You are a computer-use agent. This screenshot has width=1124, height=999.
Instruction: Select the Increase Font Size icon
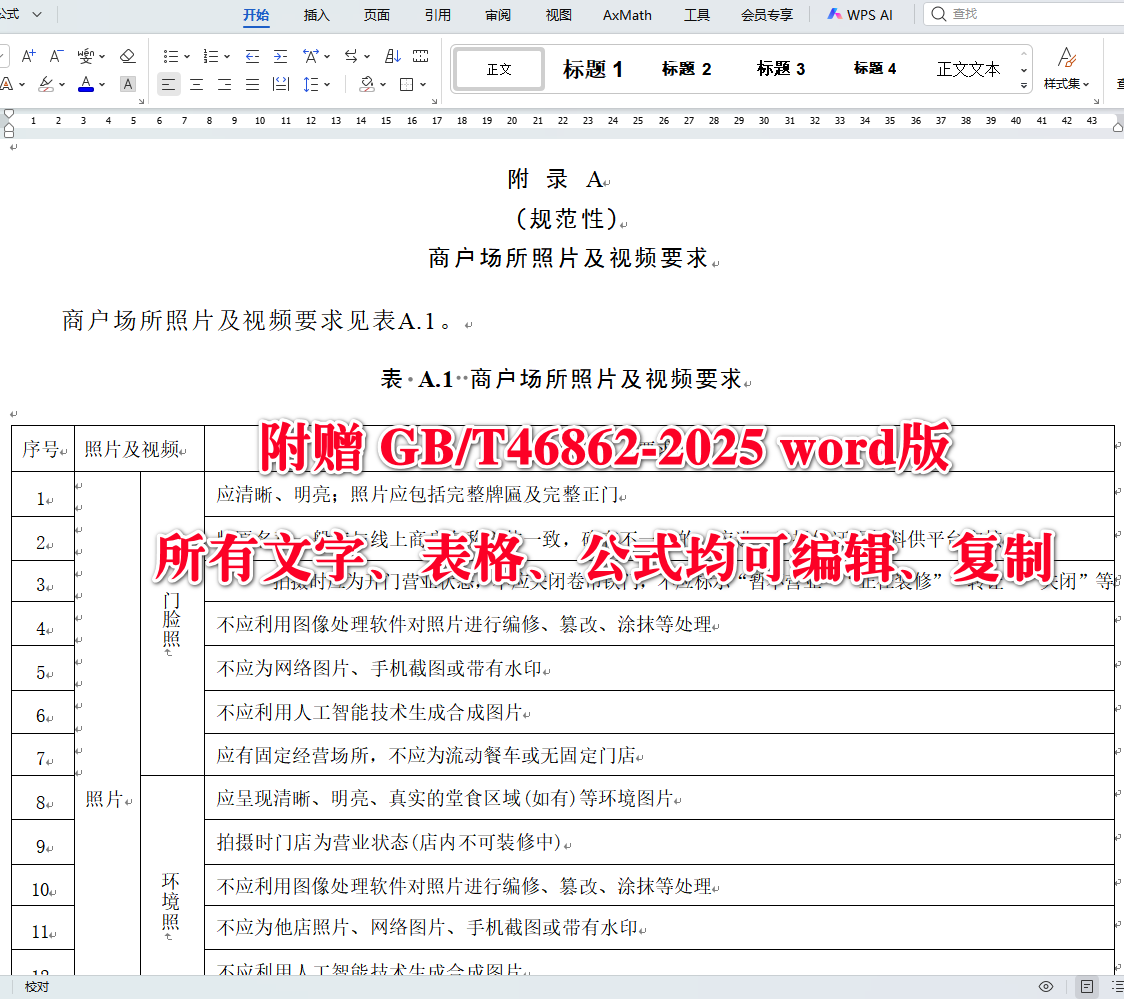click(x=28, y=56)
